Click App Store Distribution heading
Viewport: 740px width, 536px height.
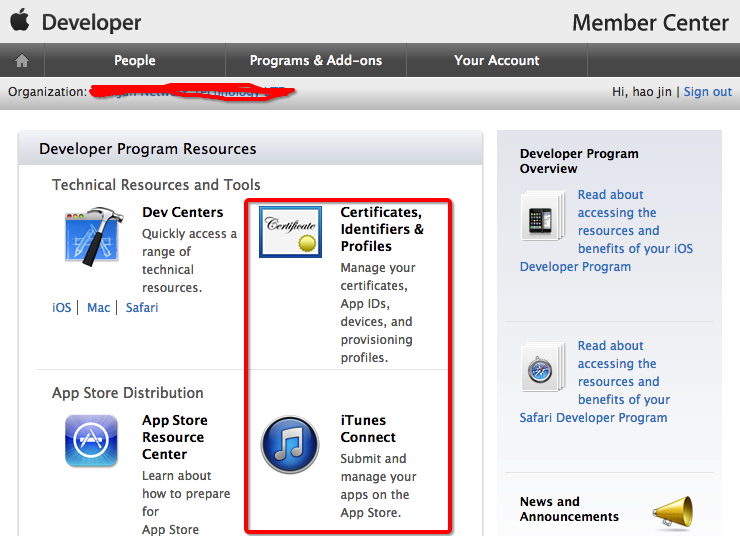coord(128,393)
